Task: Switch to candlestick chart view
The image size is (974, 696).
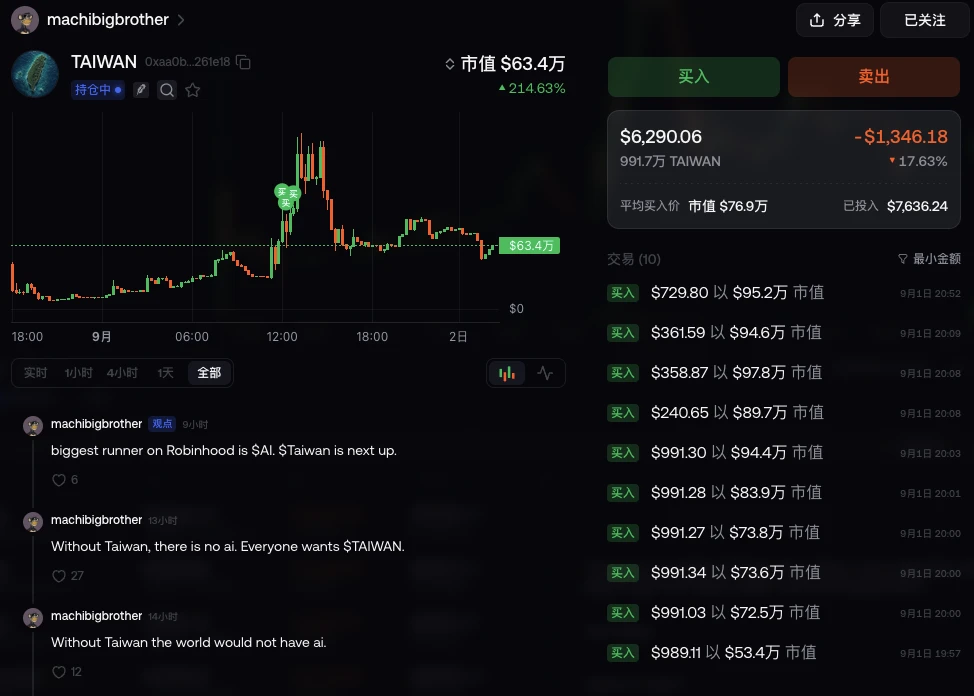Action: point(507,373)
